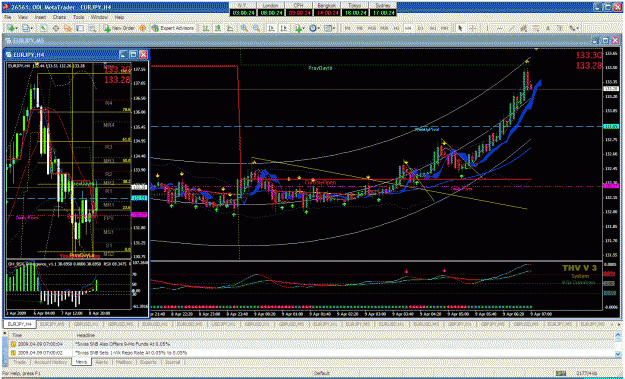This screenshot has width=625, height=379.
Task: Select the W1 timeframe button
Action: pos(432,28)
